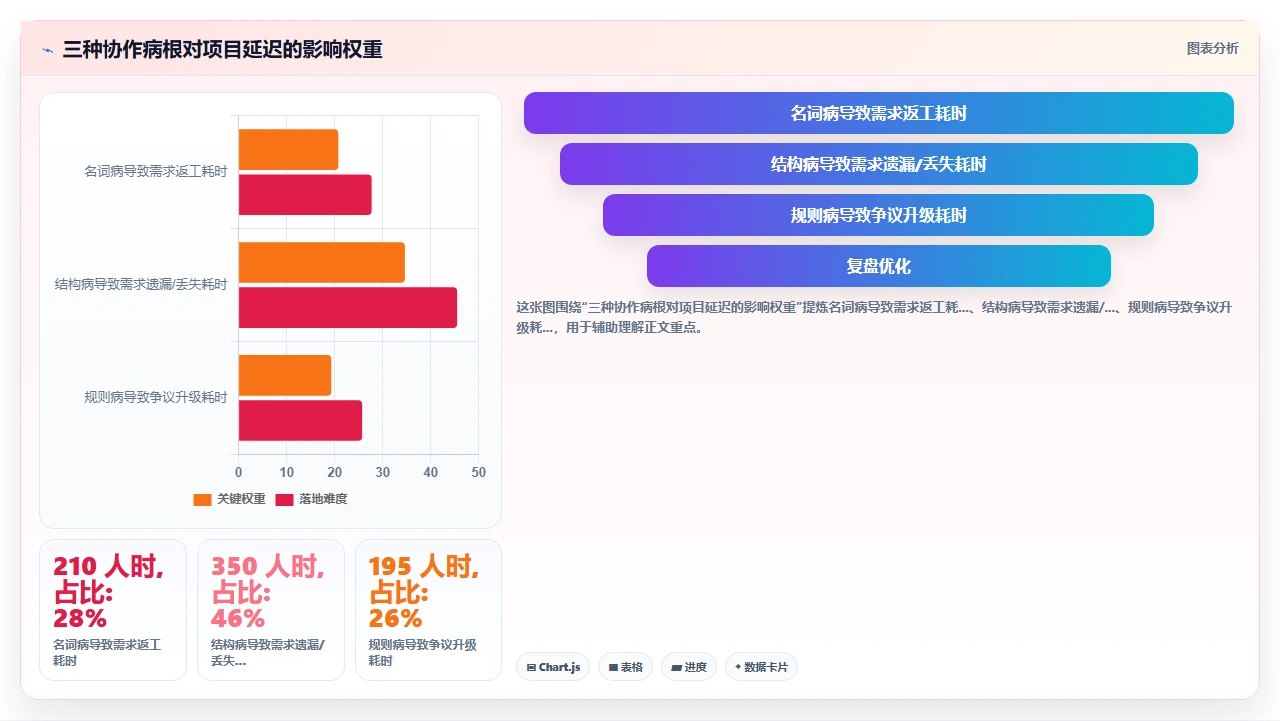Click red bar for 名词病导致需求返工耗时
Image resolution: width=1280 pixels, height=721 pixels.
(305, 194)
